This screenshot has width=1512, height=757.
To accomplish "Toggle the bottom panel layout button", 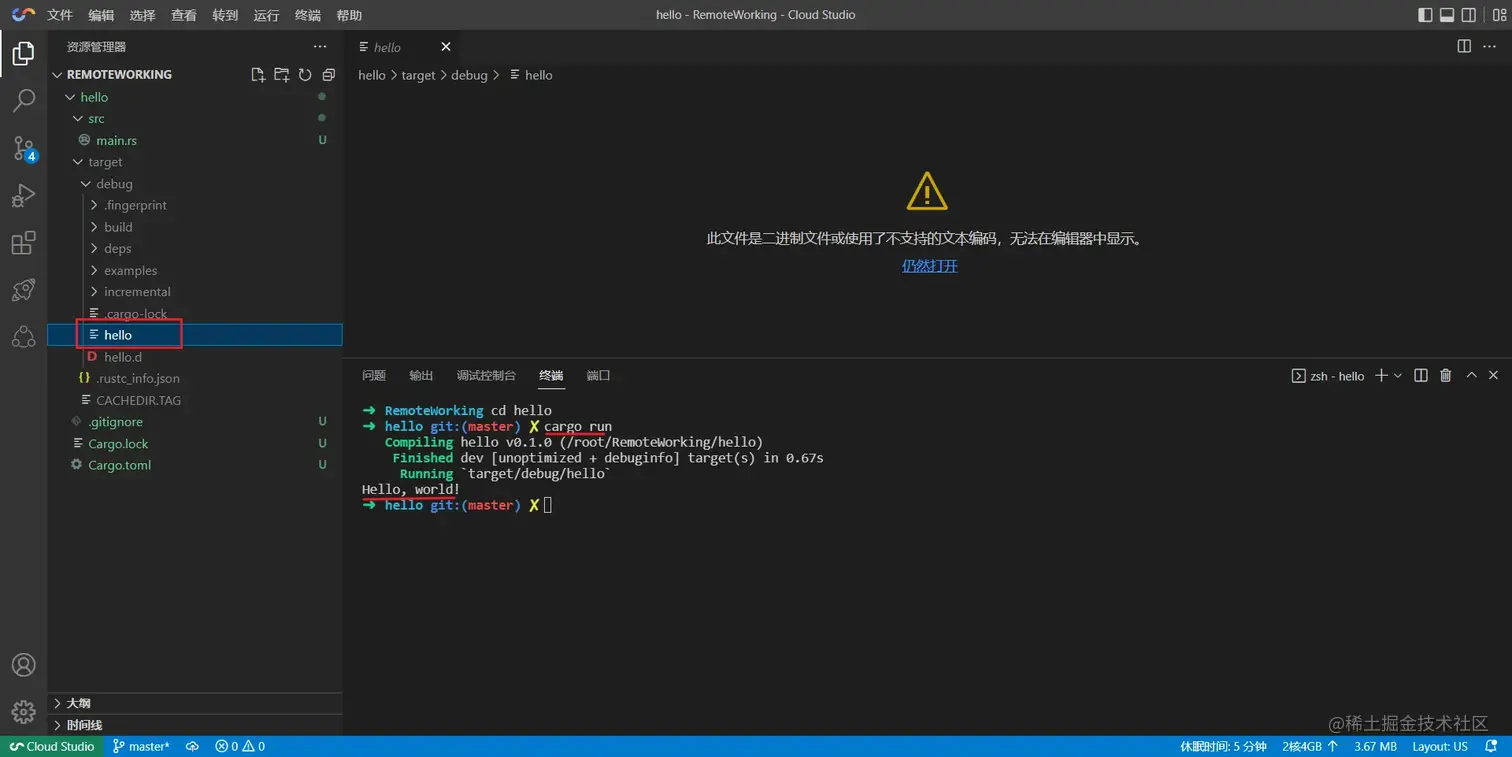I will pyautogui.click(x=1447, y=15).
